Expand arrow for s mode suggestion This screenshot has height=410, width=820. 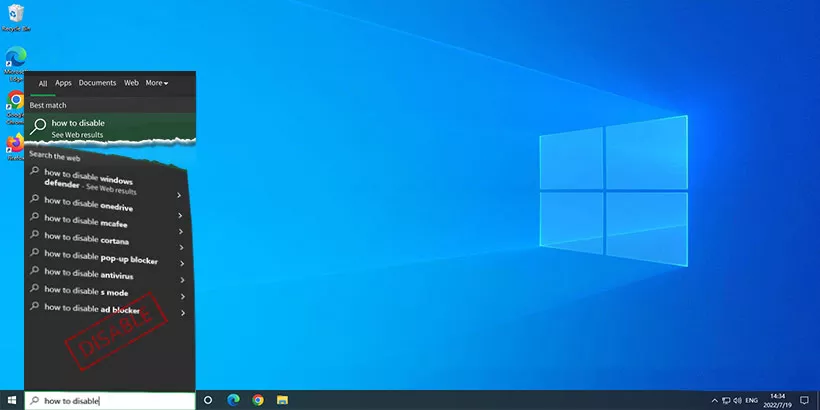click(183, 297)
